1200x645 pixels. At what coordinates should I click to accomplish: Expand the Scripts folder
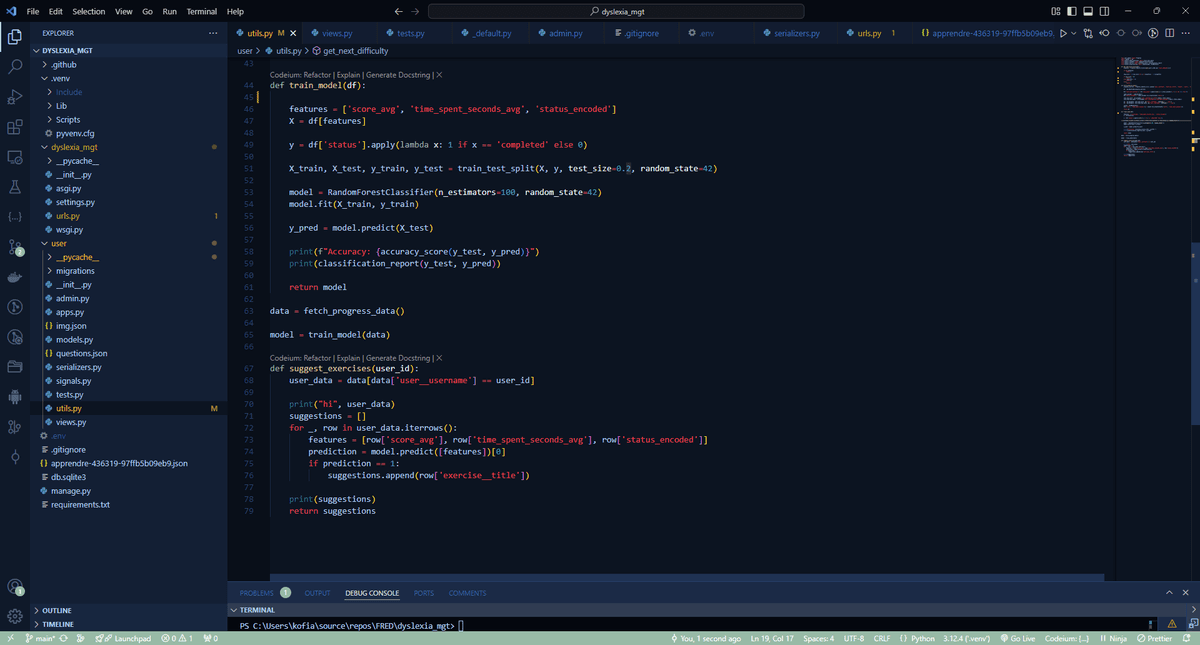pos(130,119)
